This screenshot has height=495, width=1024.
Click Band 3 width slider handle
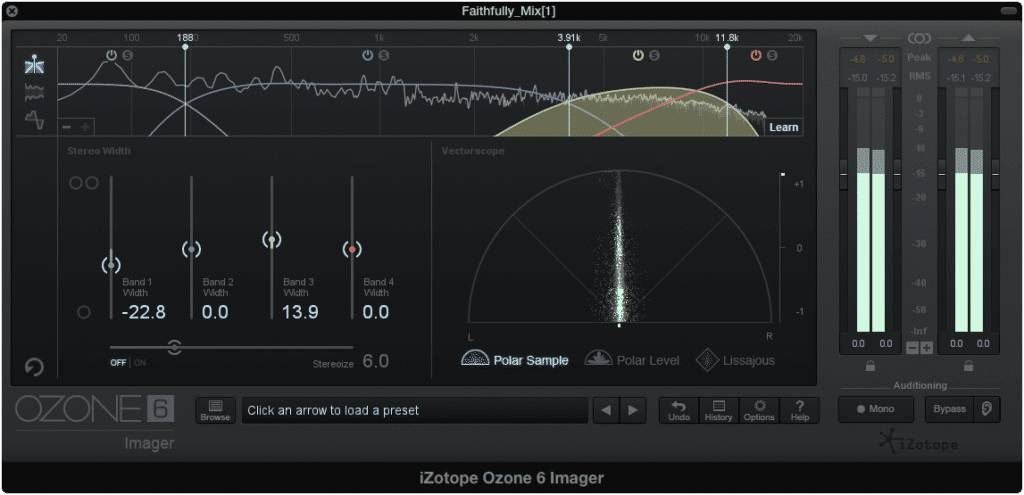(272, 240)
